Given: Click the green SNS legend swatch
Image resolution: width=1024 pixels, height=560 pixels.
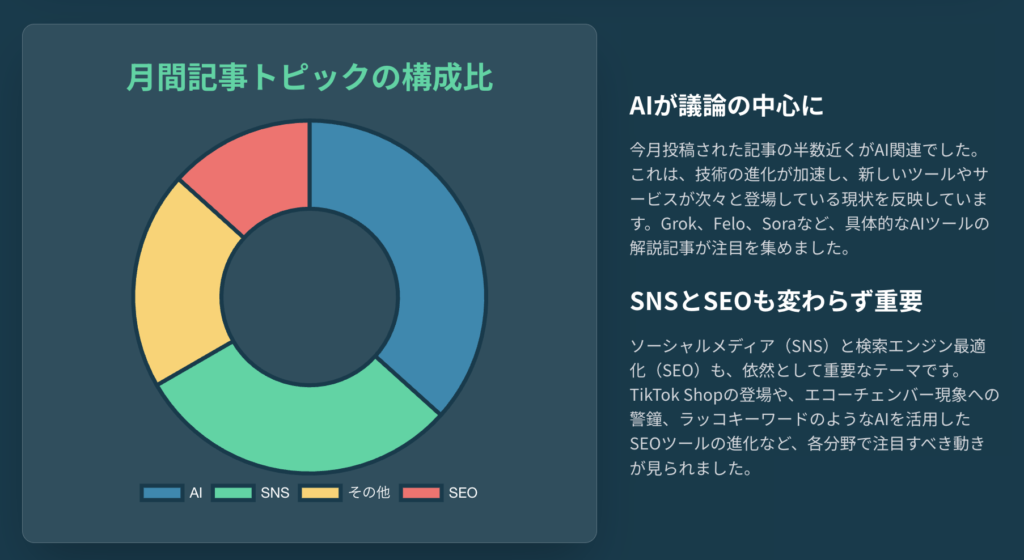Looking at the screenshot, I should tap(232, 493).
